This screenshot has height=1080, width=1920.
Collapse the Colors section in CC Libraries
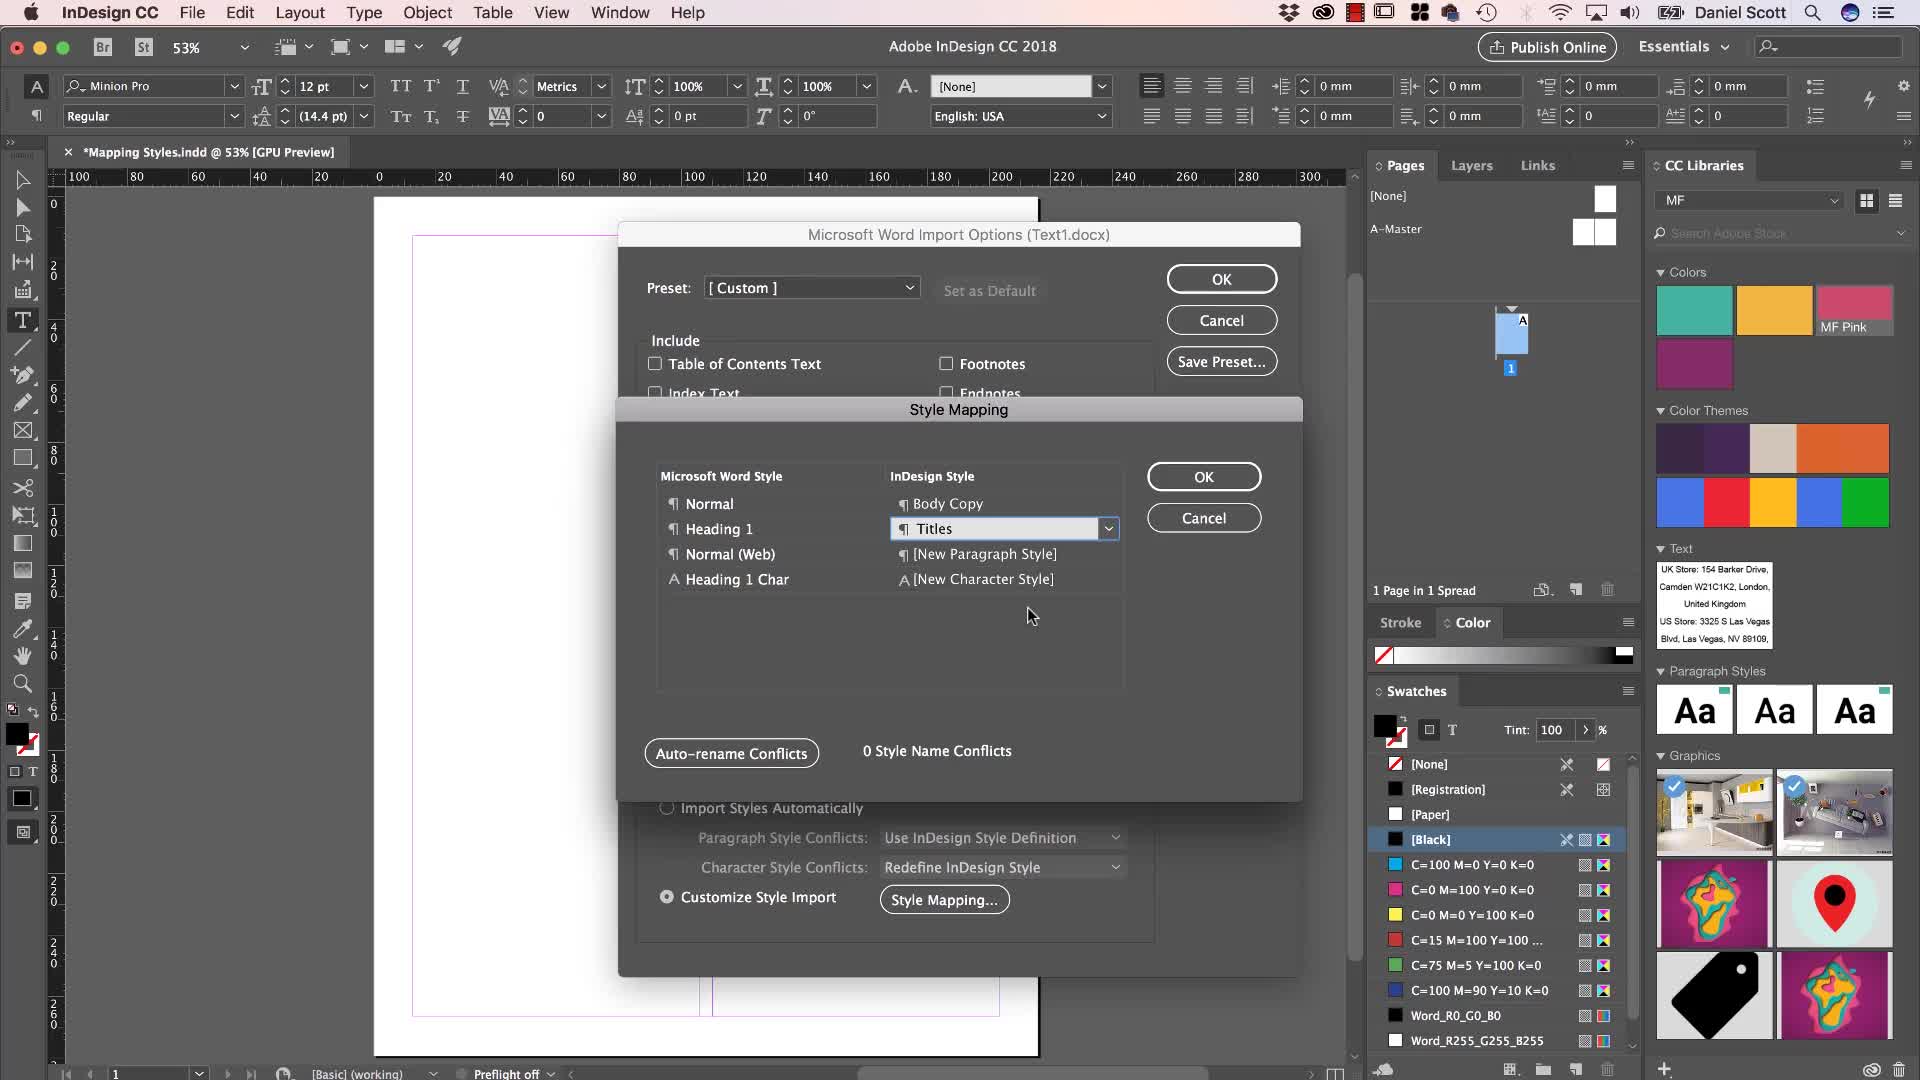[1661, 273]
